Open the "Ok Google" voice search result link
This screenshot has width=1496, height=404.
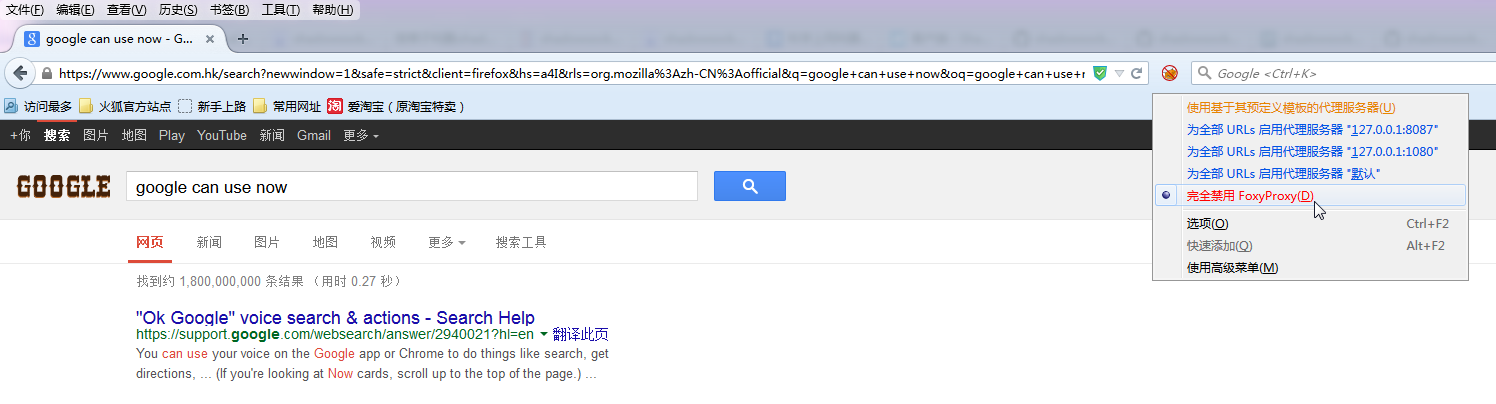click(x=335, y=318)
